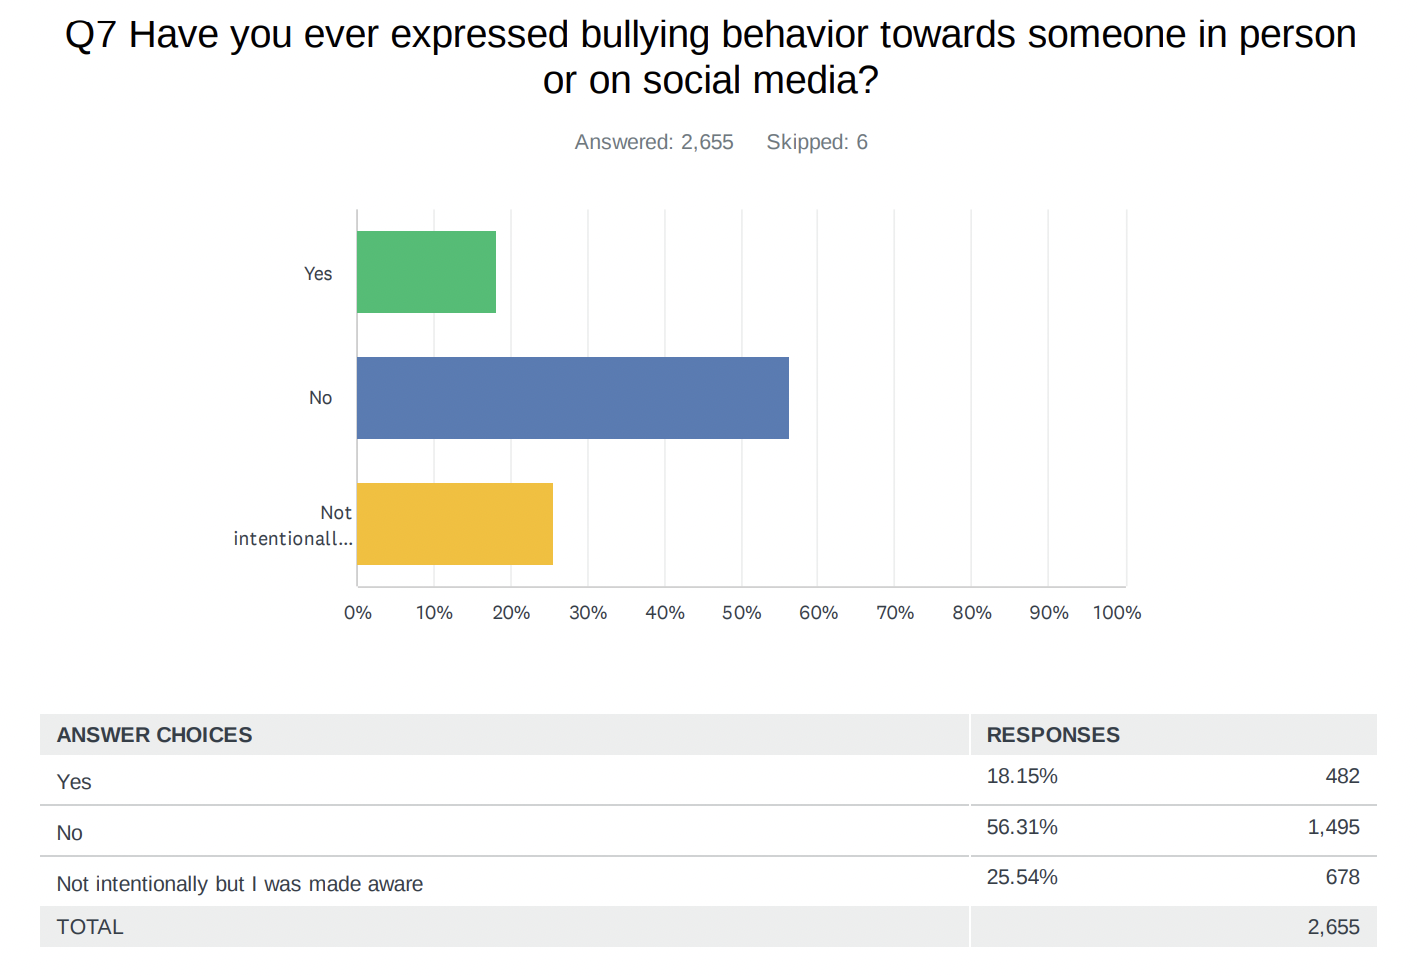Image resolution: width=1418 pixels, height=976 pixels.
Task: Click the "Skipped: 6" text
Action: pos(817,142)
